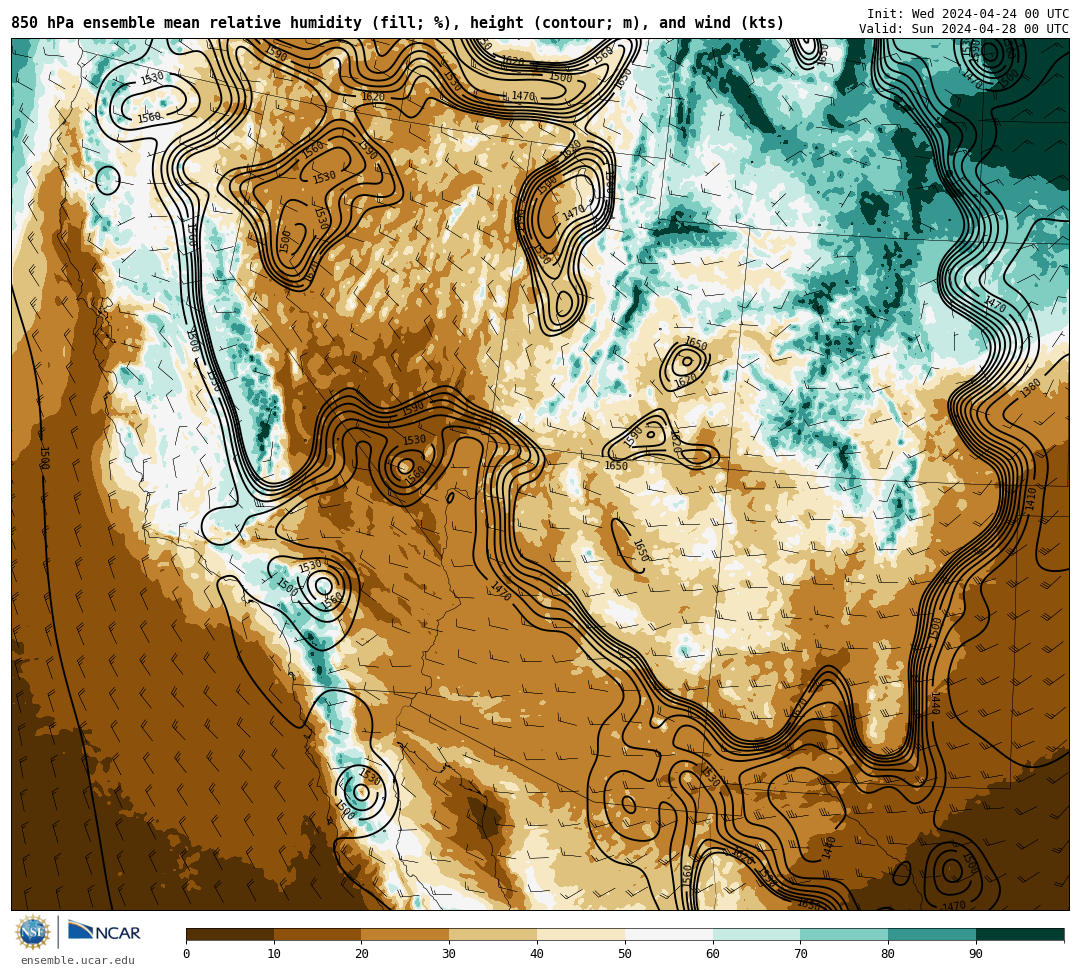This screenshot has width=1080, height=973.
Task: Click the NCAR logo
Action: click(104, 932)
